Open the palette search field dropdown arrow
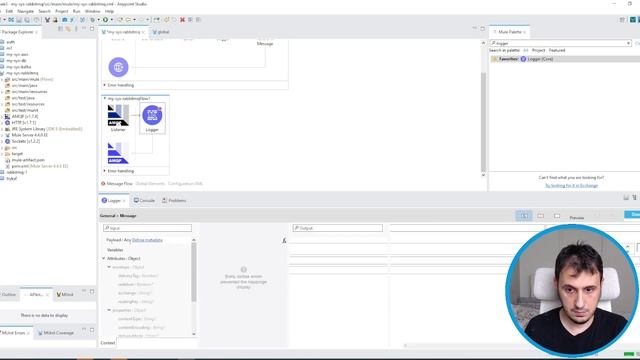Viewport: 640px width, 360px height. (x=628, y=43)
